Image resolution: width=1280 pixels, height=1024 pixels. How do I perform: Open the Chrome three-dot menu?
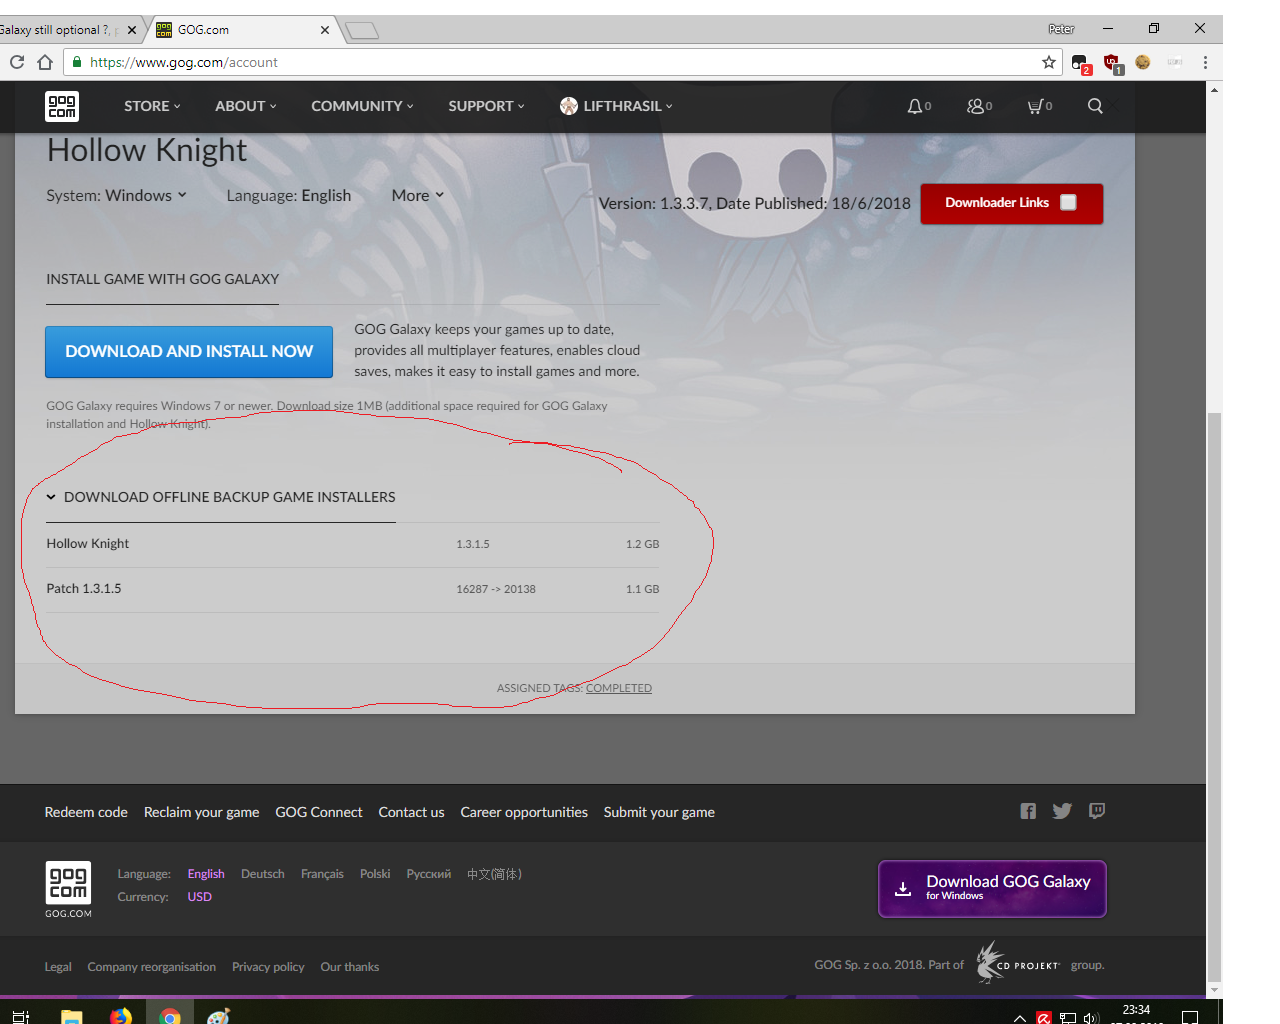point(1205,62)
